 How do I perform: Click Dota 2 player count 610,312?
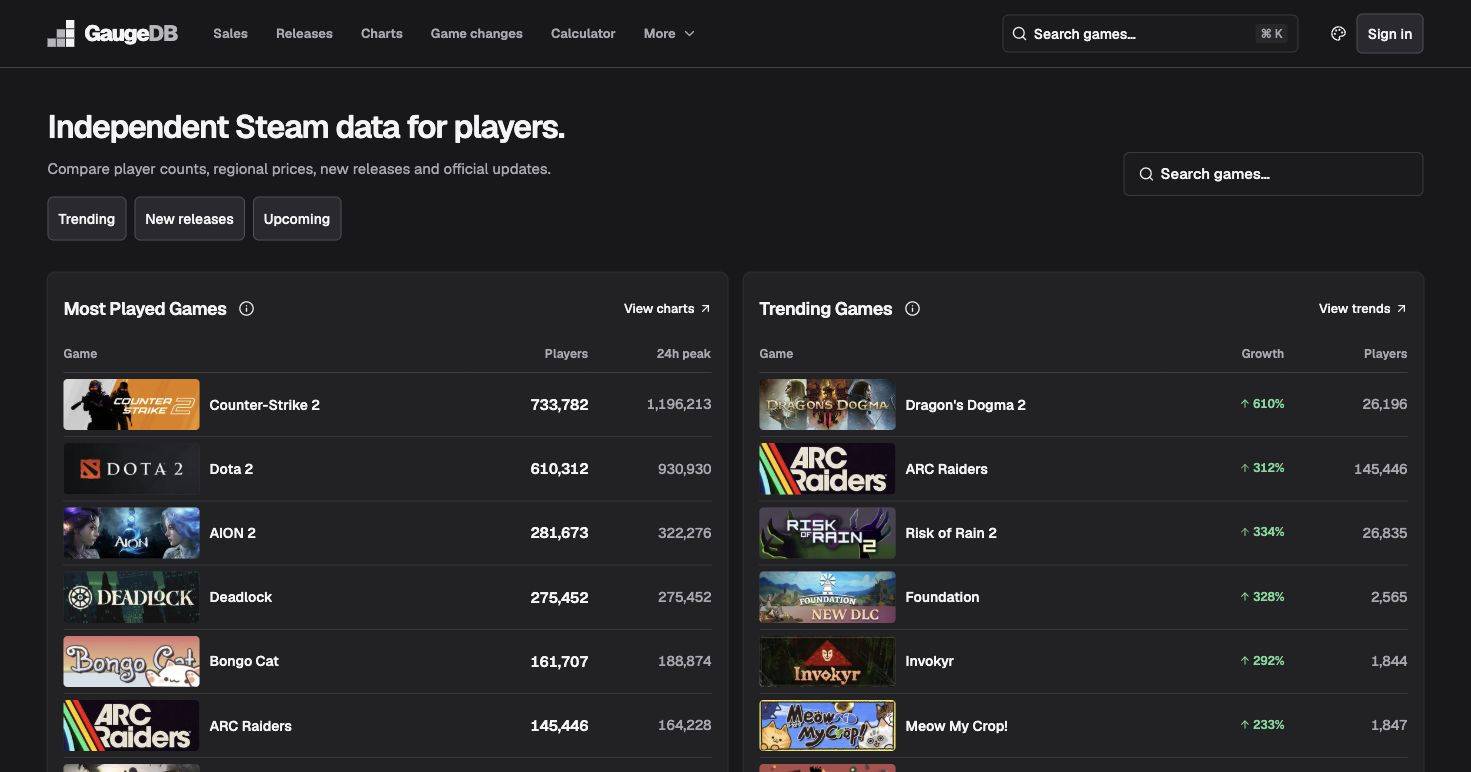(x=559, y=469)
